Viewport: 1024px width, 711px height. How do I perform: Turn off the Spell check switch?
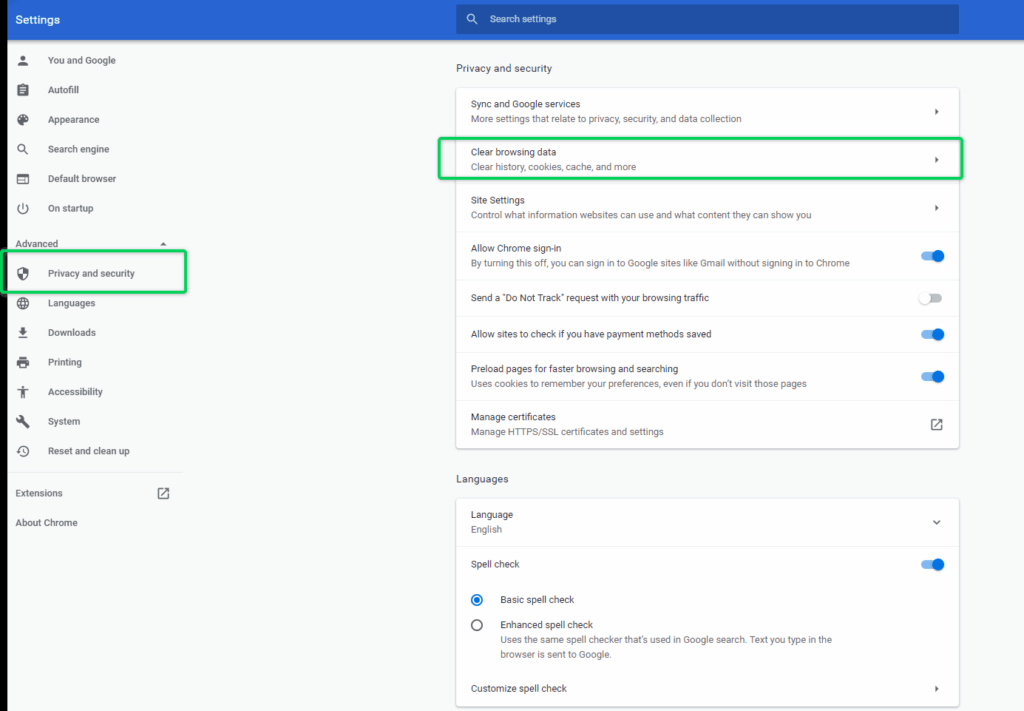click(x=932, y=565)
